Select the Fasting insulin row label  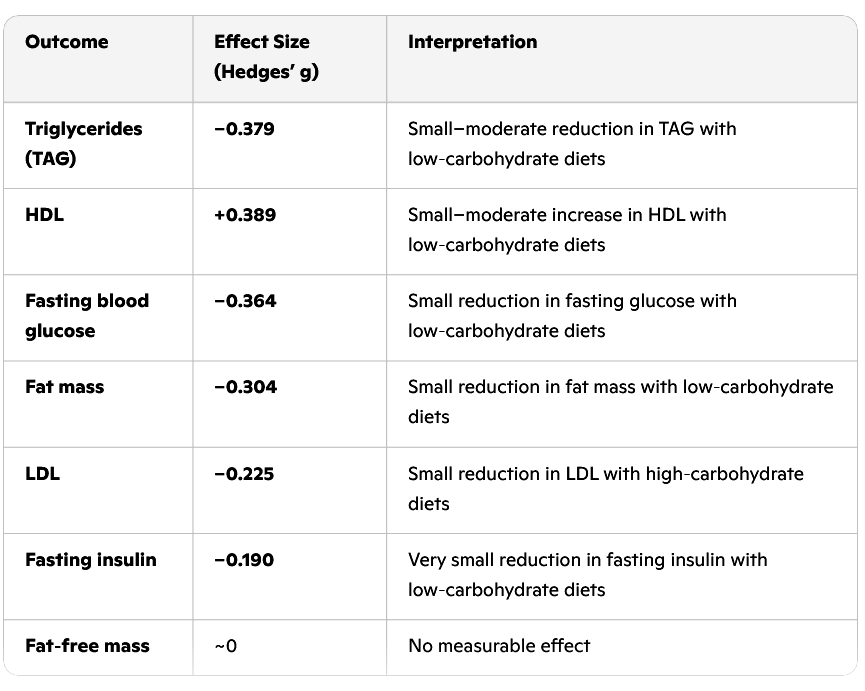click(90, 559)
